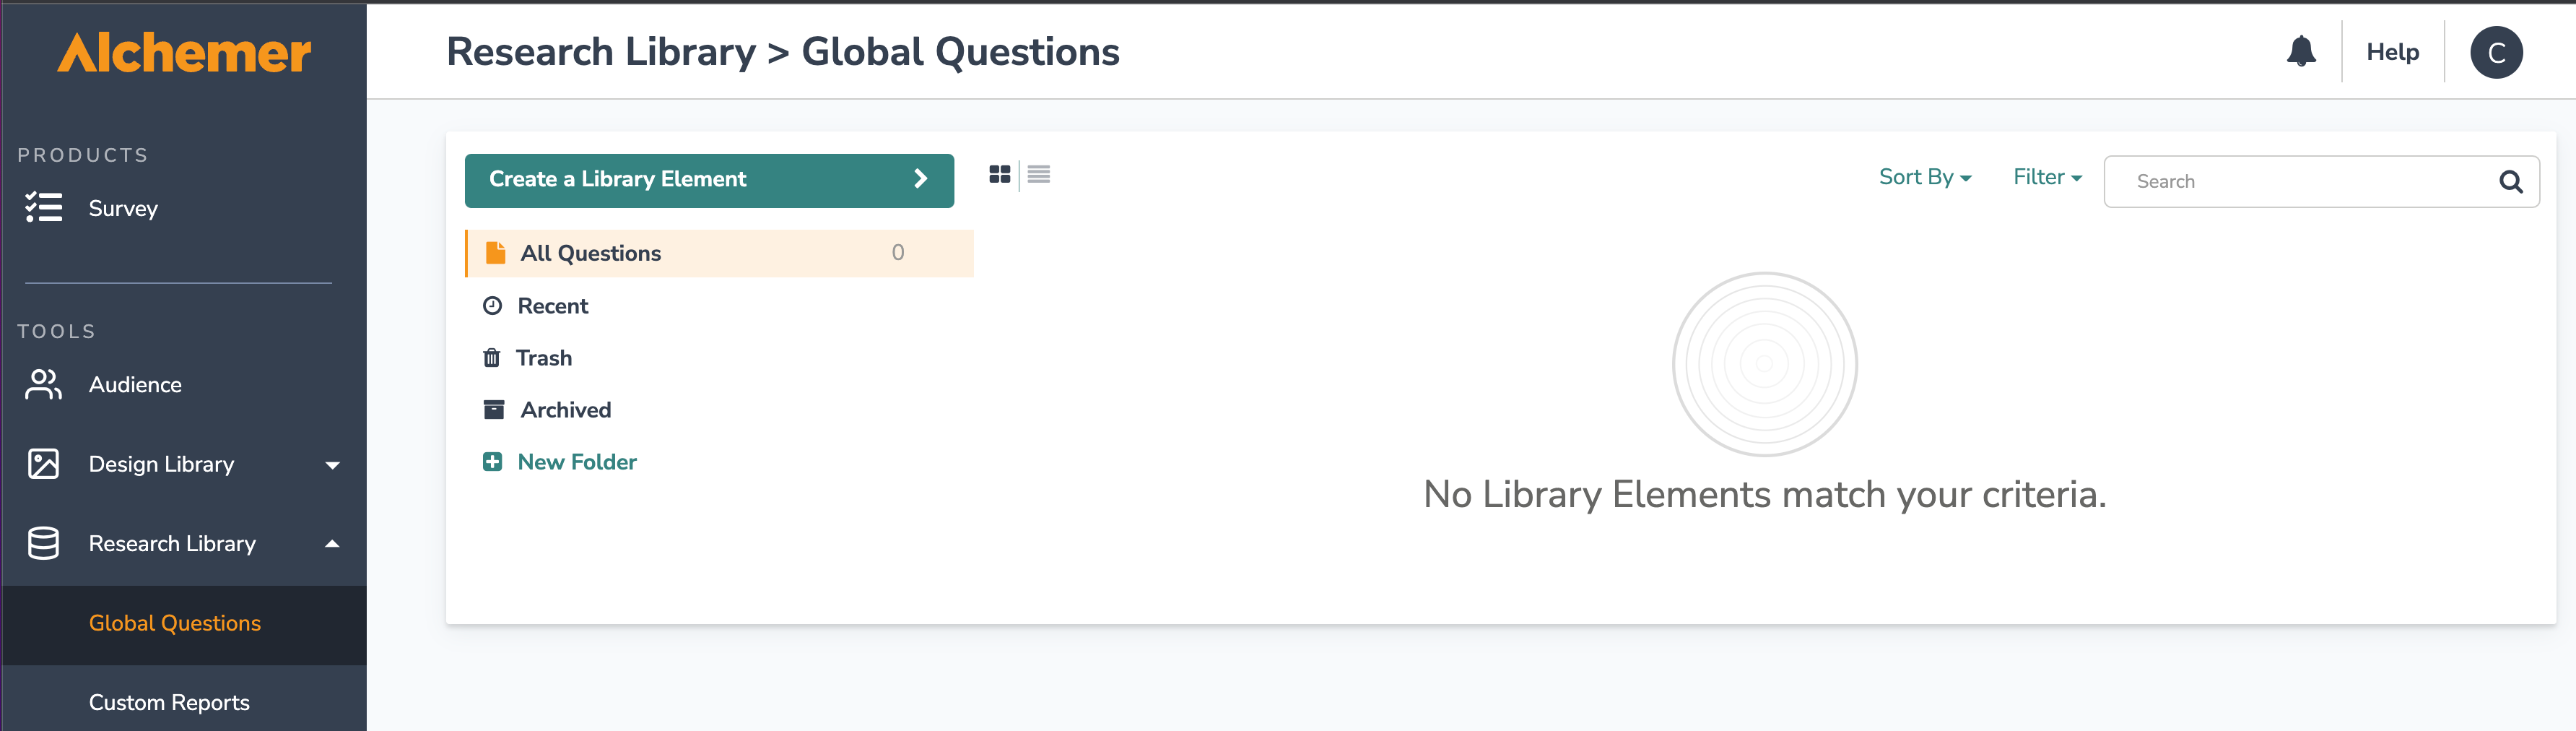Click the Audience people icon

click(x=44, y=384)
